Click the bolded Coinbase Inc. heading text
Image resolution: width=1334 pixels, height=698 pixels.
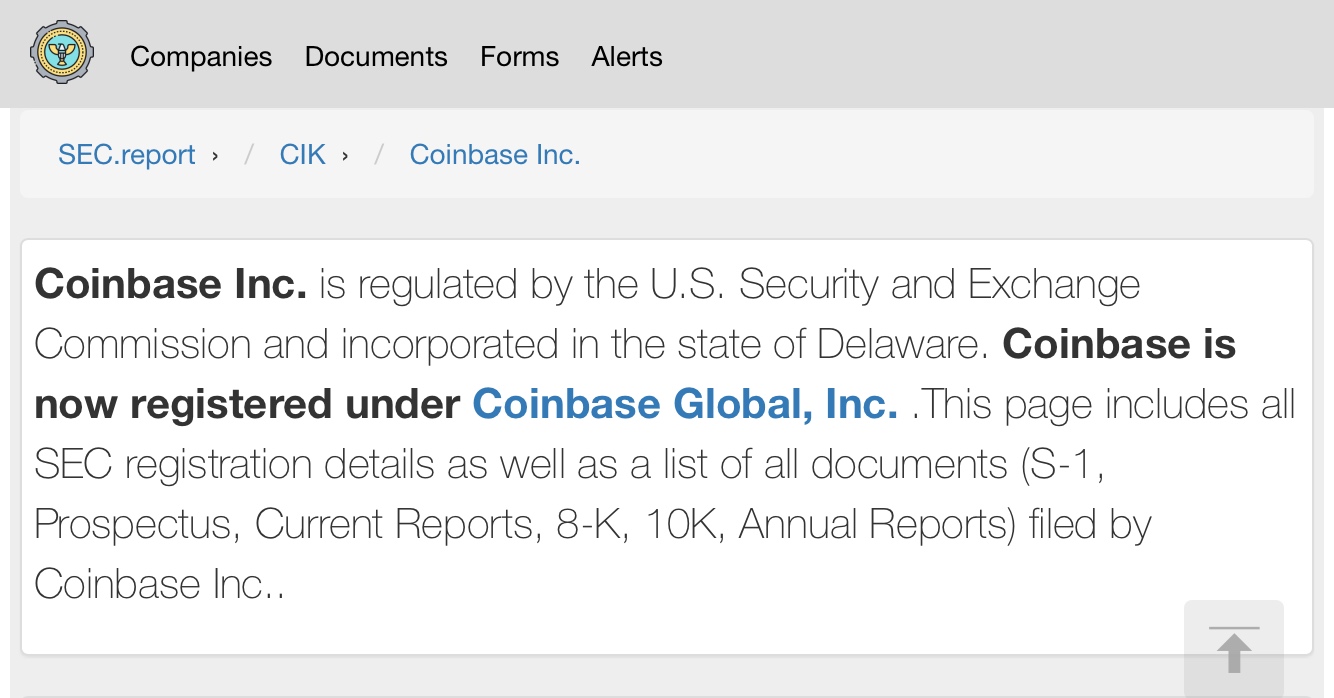click(x=169, y=284)
